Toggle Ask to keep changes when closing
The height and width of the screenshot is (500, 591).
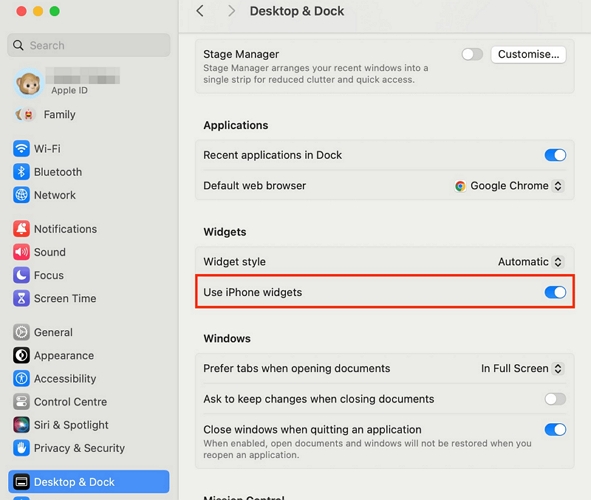(x=555, y=399)
